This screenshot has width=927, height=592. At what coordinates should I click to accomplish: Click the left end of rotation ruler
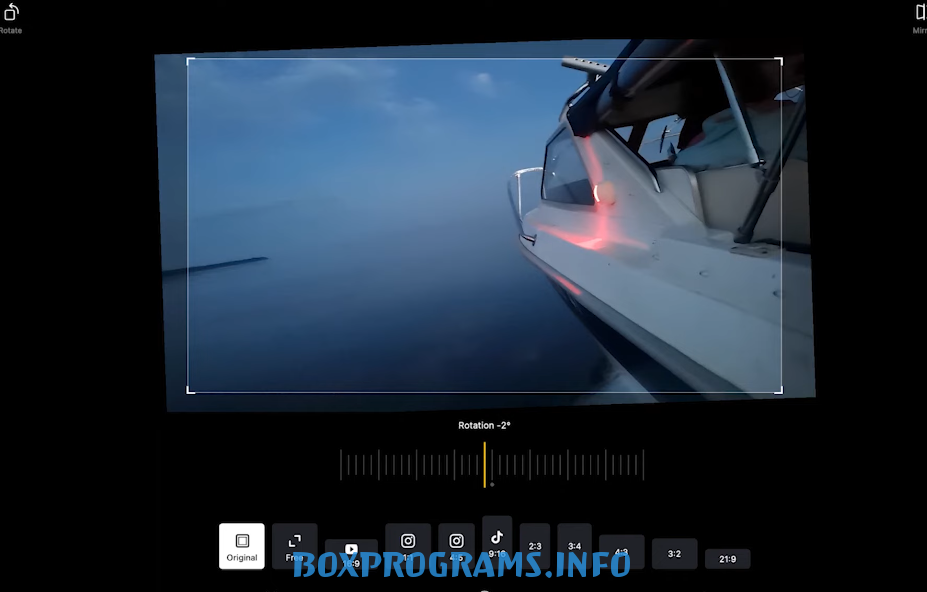(x=341, y=464)
